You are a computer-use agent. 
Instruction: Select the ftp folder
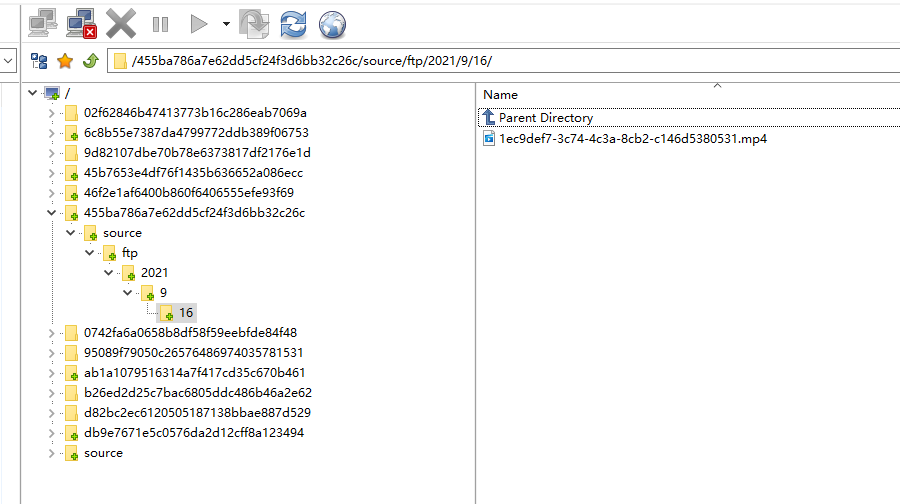point(130,253)
